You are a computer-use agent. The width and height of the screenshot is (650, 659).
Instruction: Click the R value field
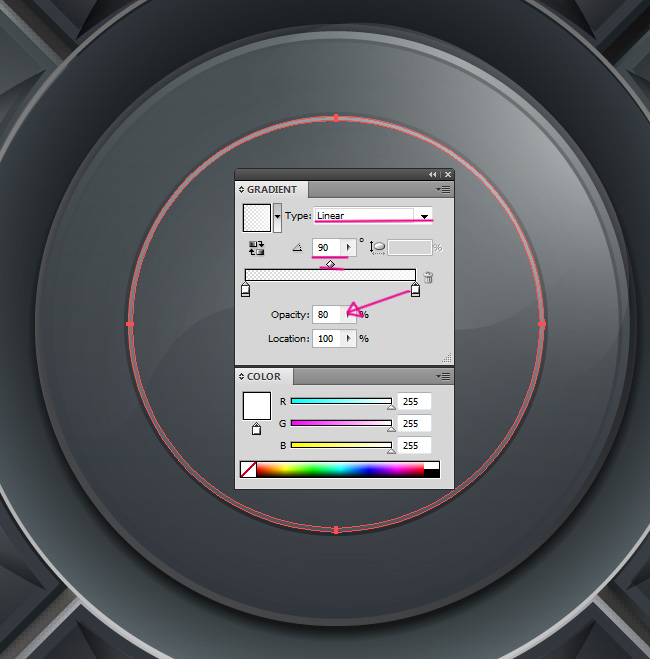tap(414, 401)
